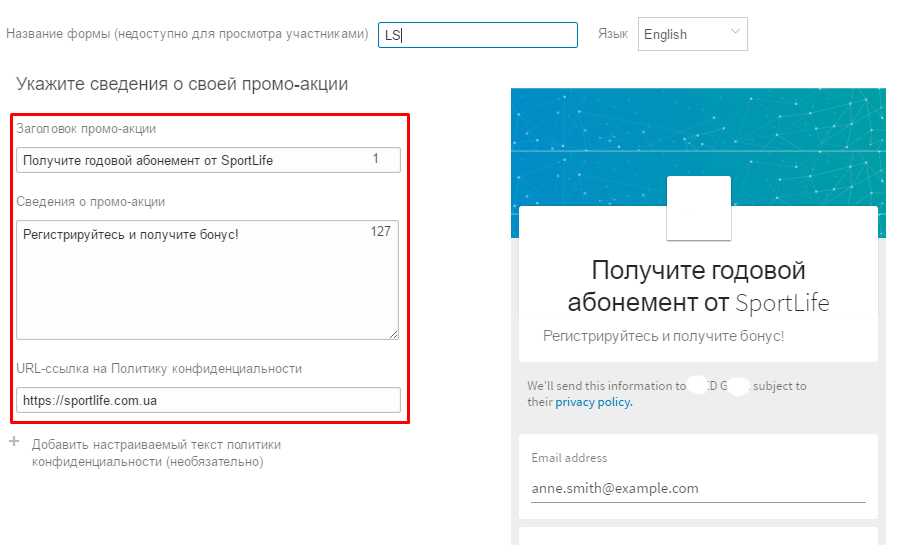
Task: Click the 'URL-ссылка на Политику конфиденциальности' label
Action: (159, 368)
